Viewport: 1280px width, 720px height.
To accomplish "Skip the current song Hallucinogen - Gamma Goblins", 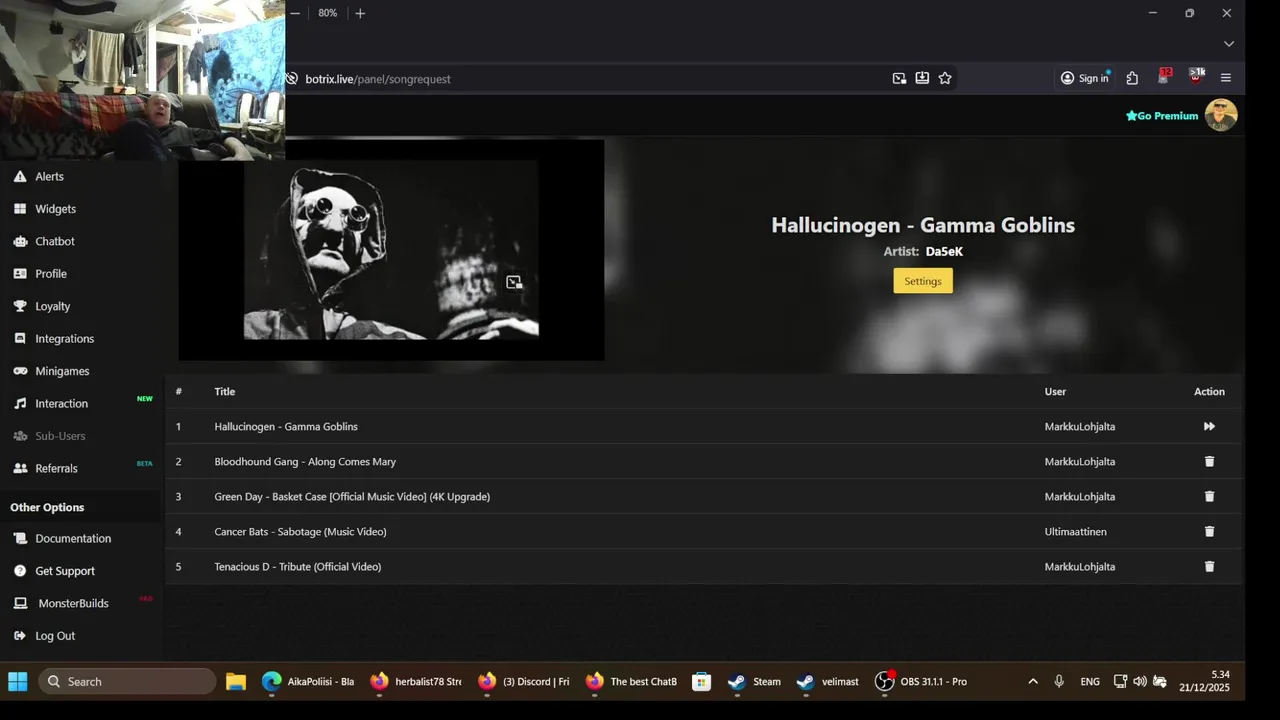I will tap(1209, 427).
